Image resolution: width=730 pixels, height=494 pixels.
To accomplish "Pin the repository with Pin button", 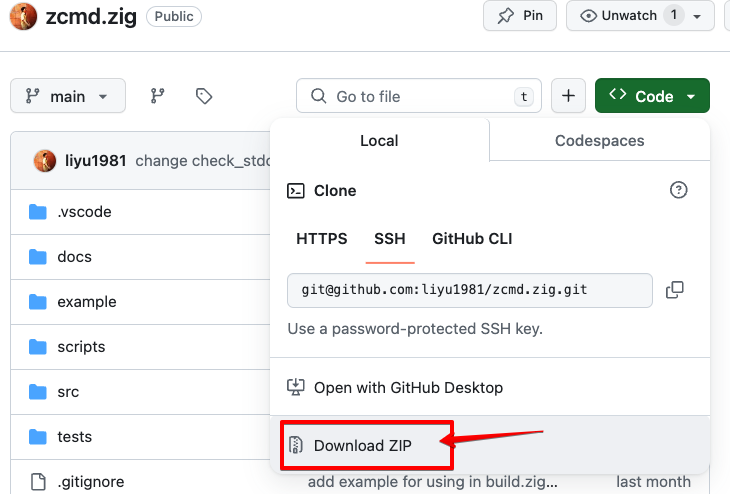I will tap(520, 16).
